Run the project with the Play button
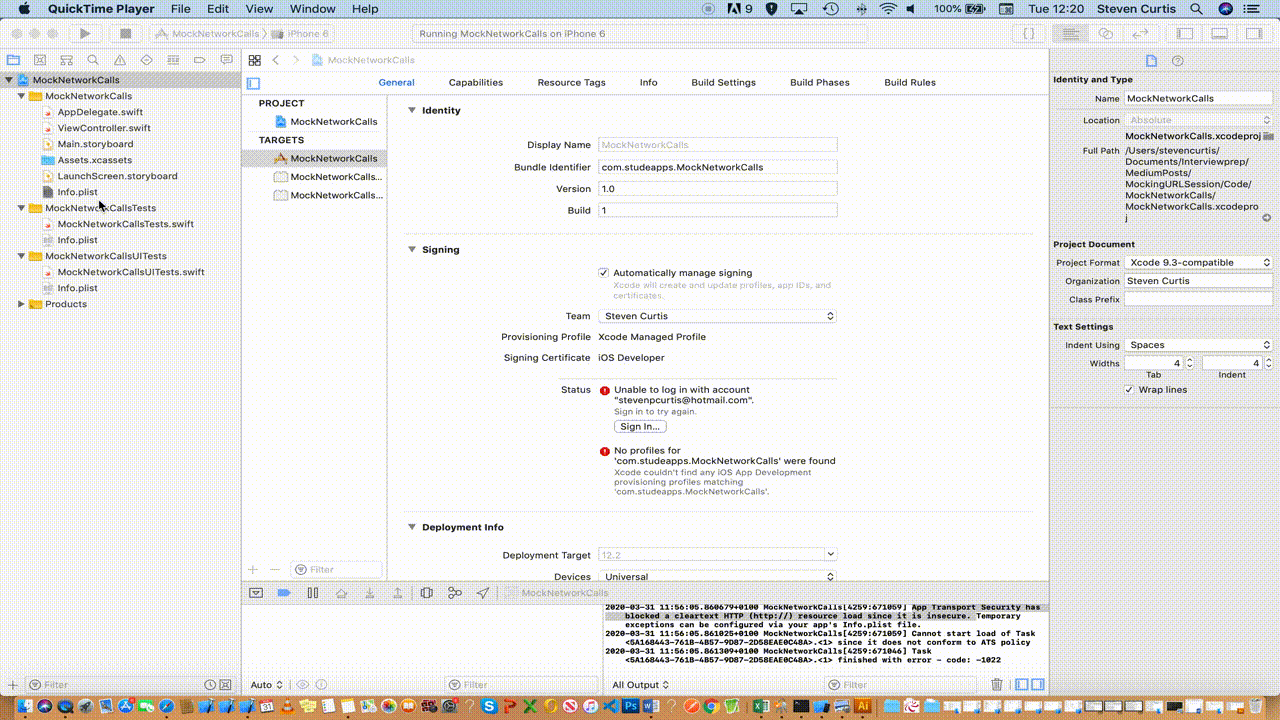1280x720 pixels. click(85, 33)
